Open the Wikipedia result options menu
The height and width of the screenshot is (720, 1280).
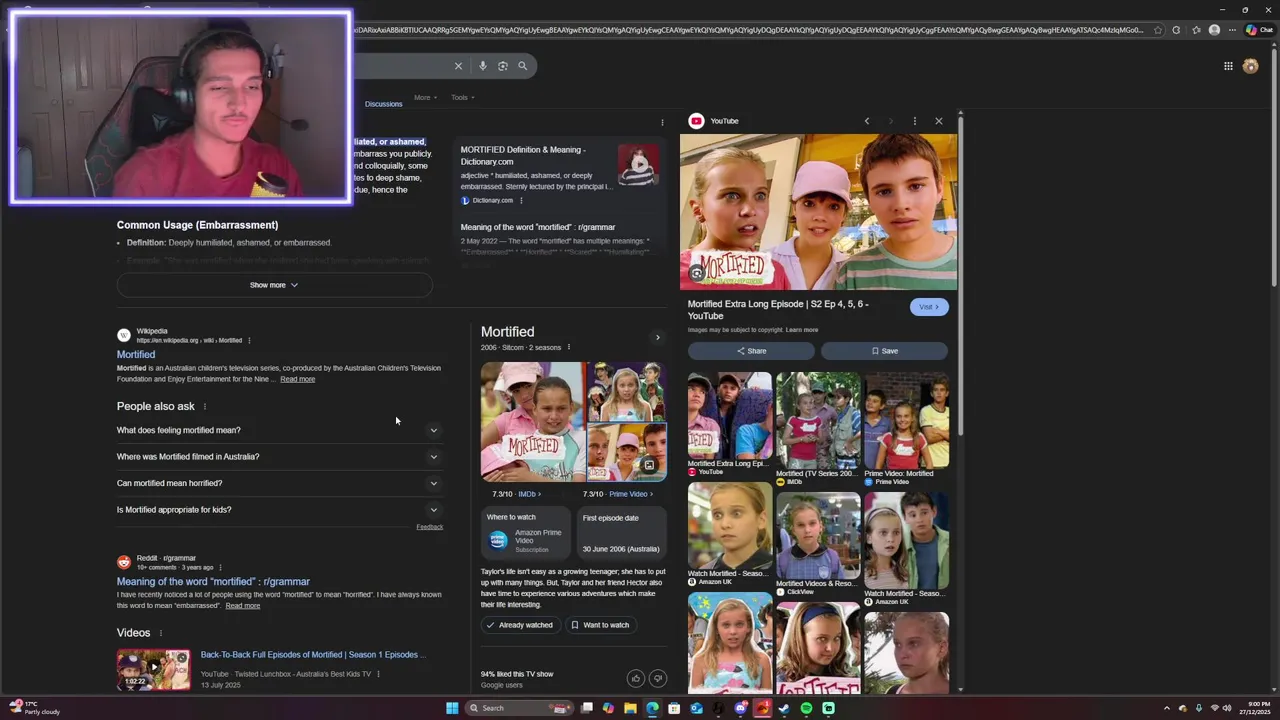point(249,340)
